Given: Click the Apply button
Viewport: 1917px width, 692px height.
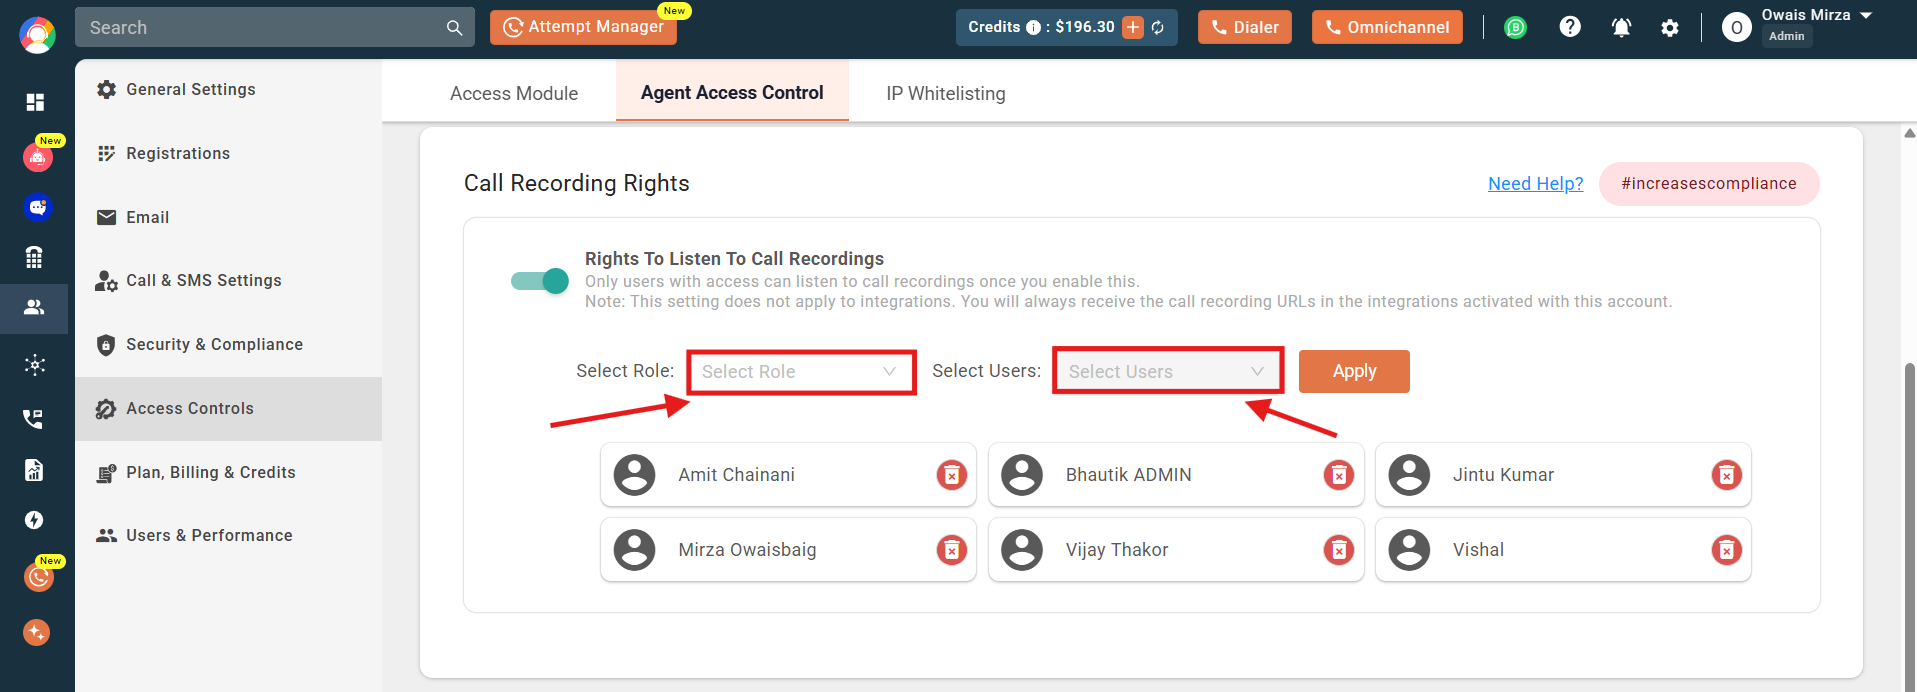Looking at the screenshot, I should tap(1354, 371).
